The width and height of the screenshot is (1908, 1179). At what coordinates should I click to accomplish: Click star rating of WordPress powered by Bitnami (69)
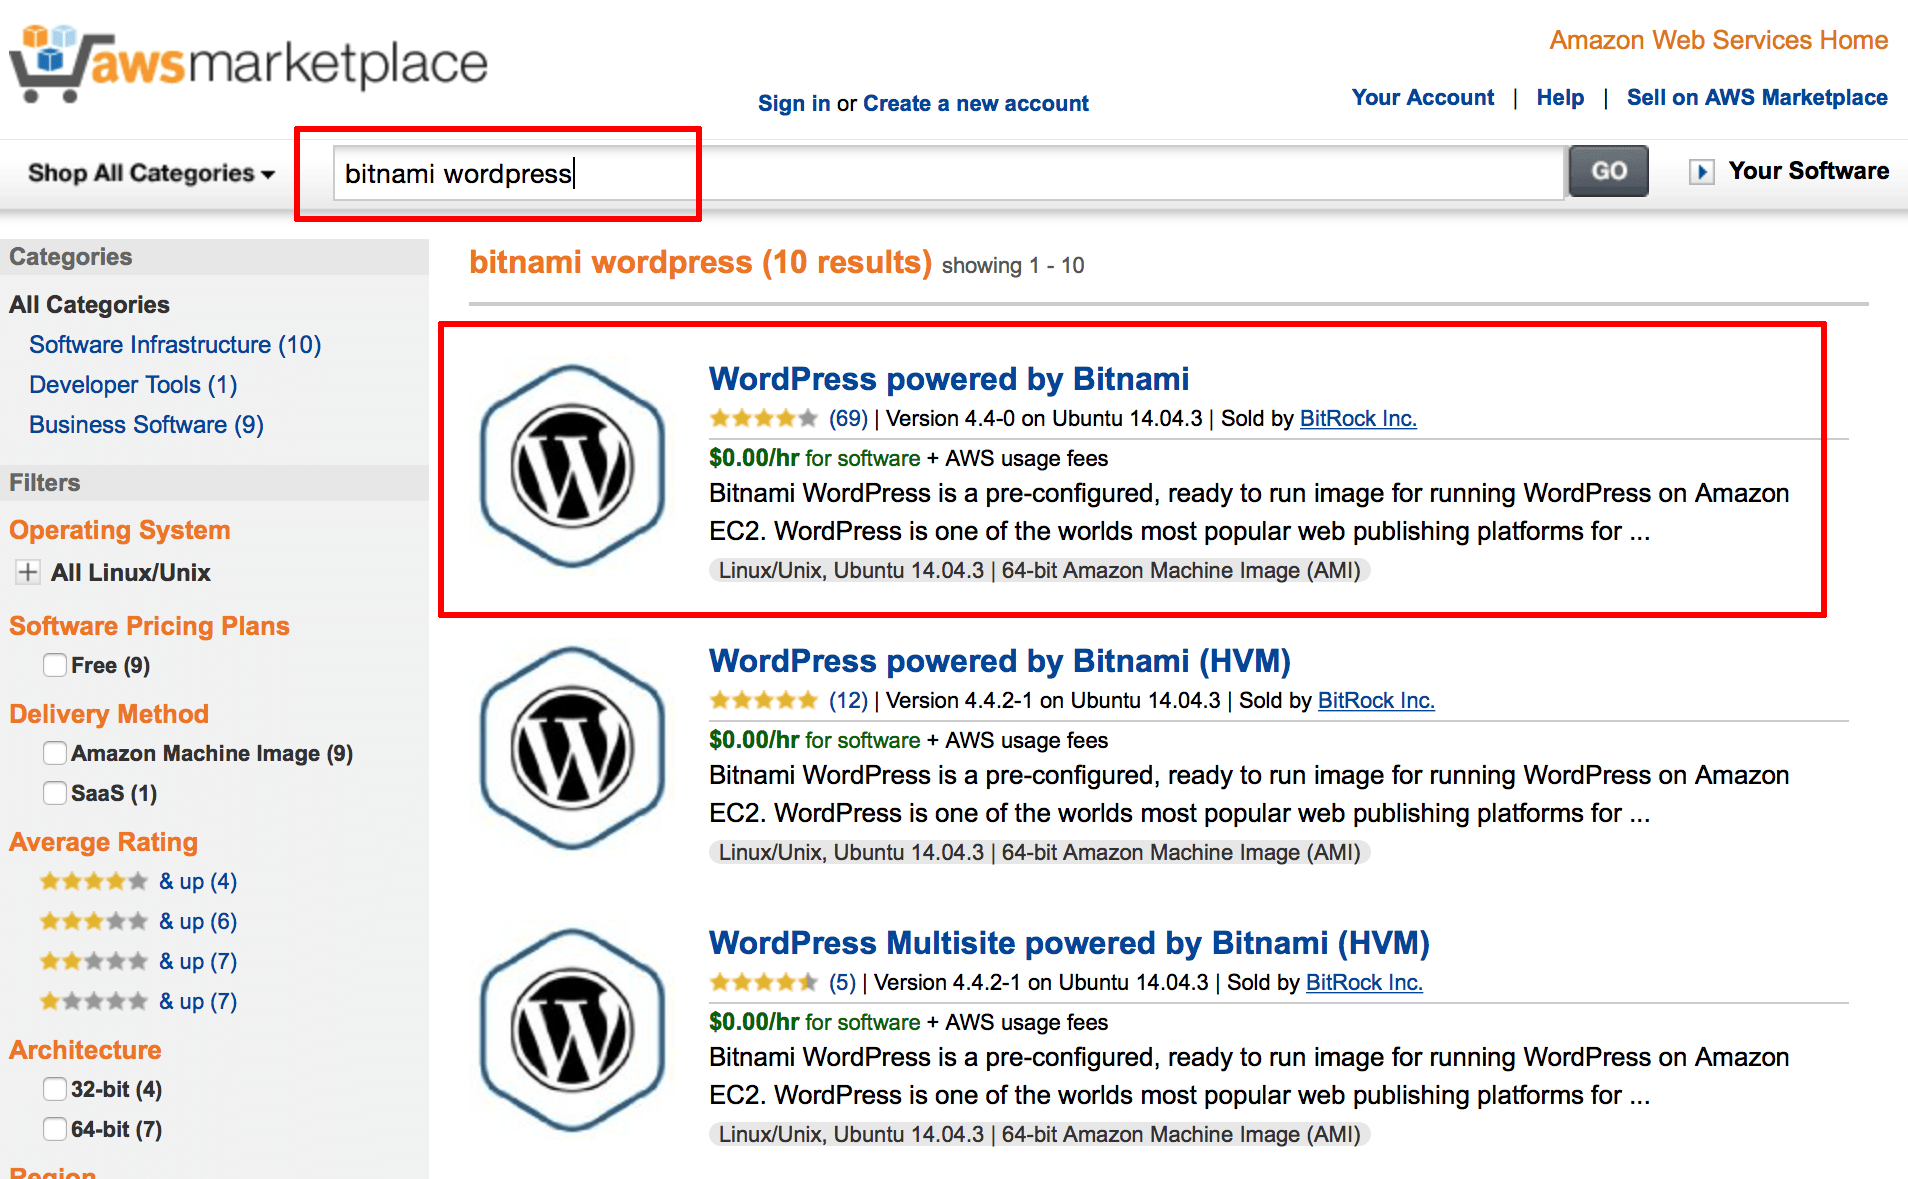coord(763,418)
